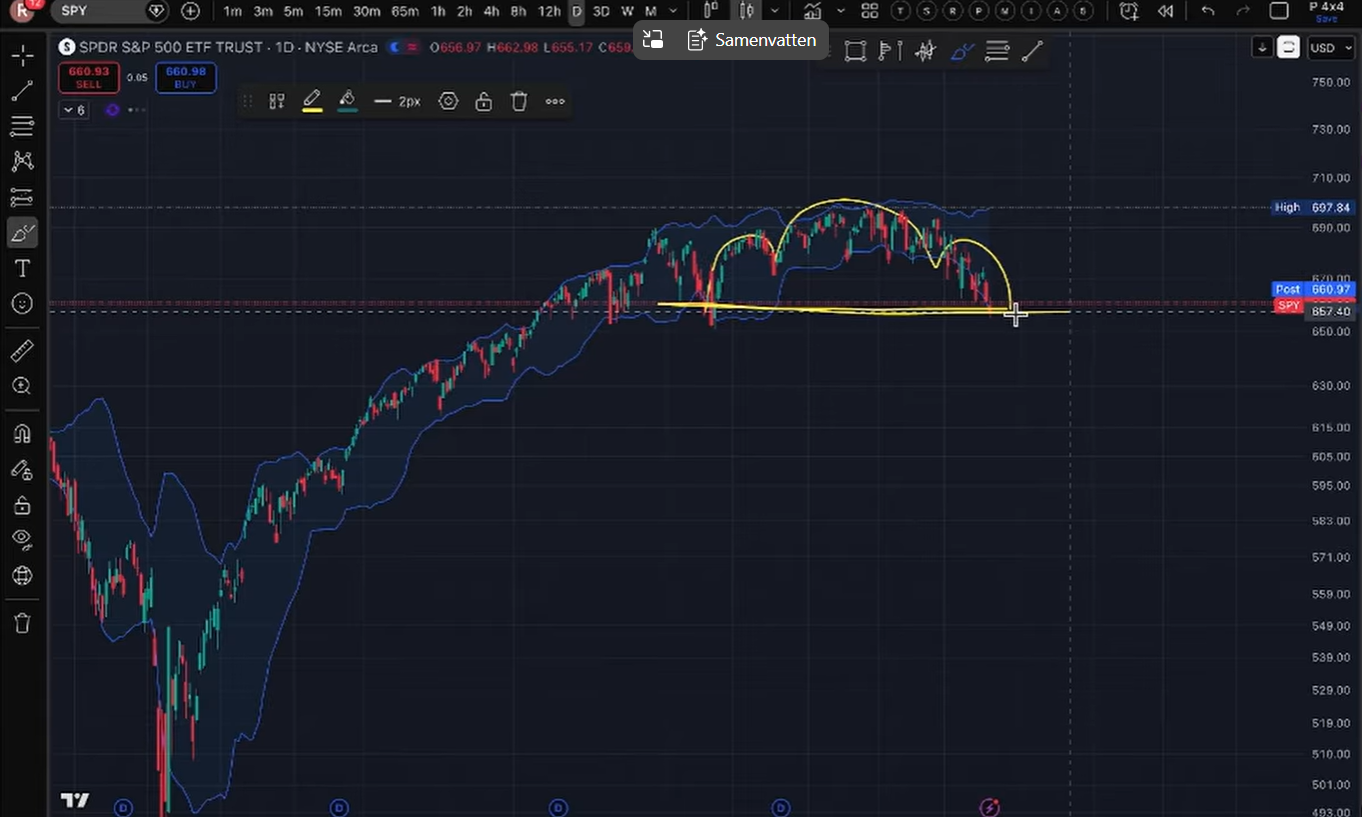Expand chart style dropdown arrow
Screen dimensions: 1362x817
[775, 11]
